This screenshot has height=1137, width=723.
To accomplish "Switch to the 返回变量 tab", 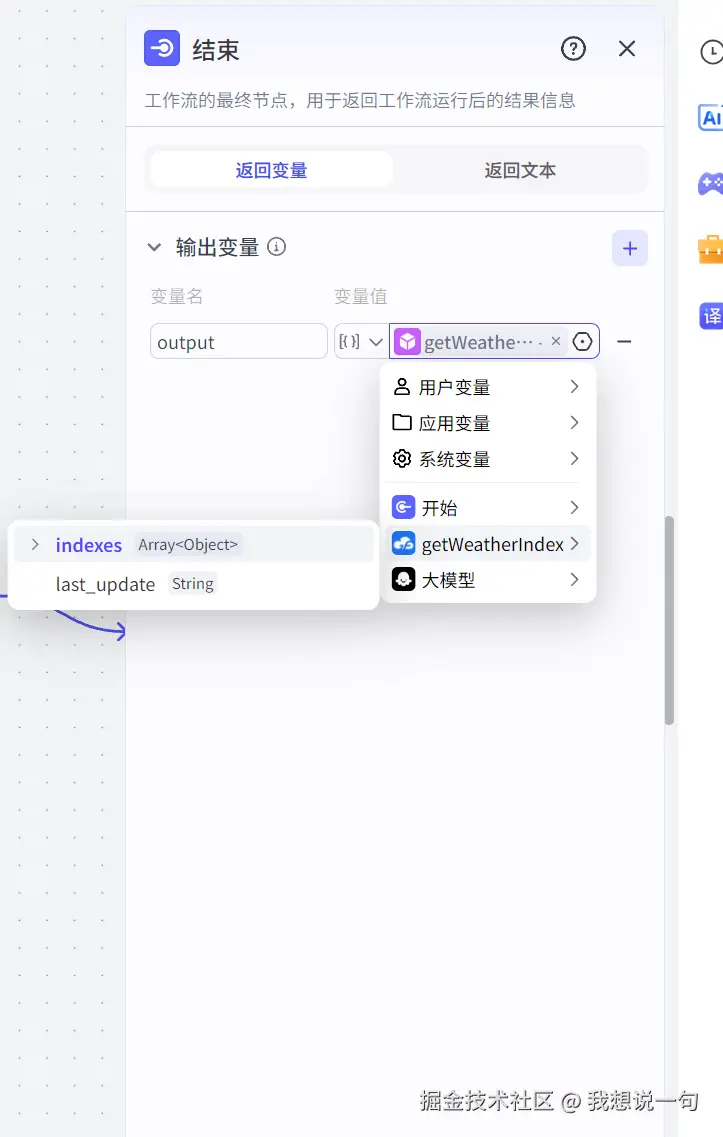I will pos(271,170).
